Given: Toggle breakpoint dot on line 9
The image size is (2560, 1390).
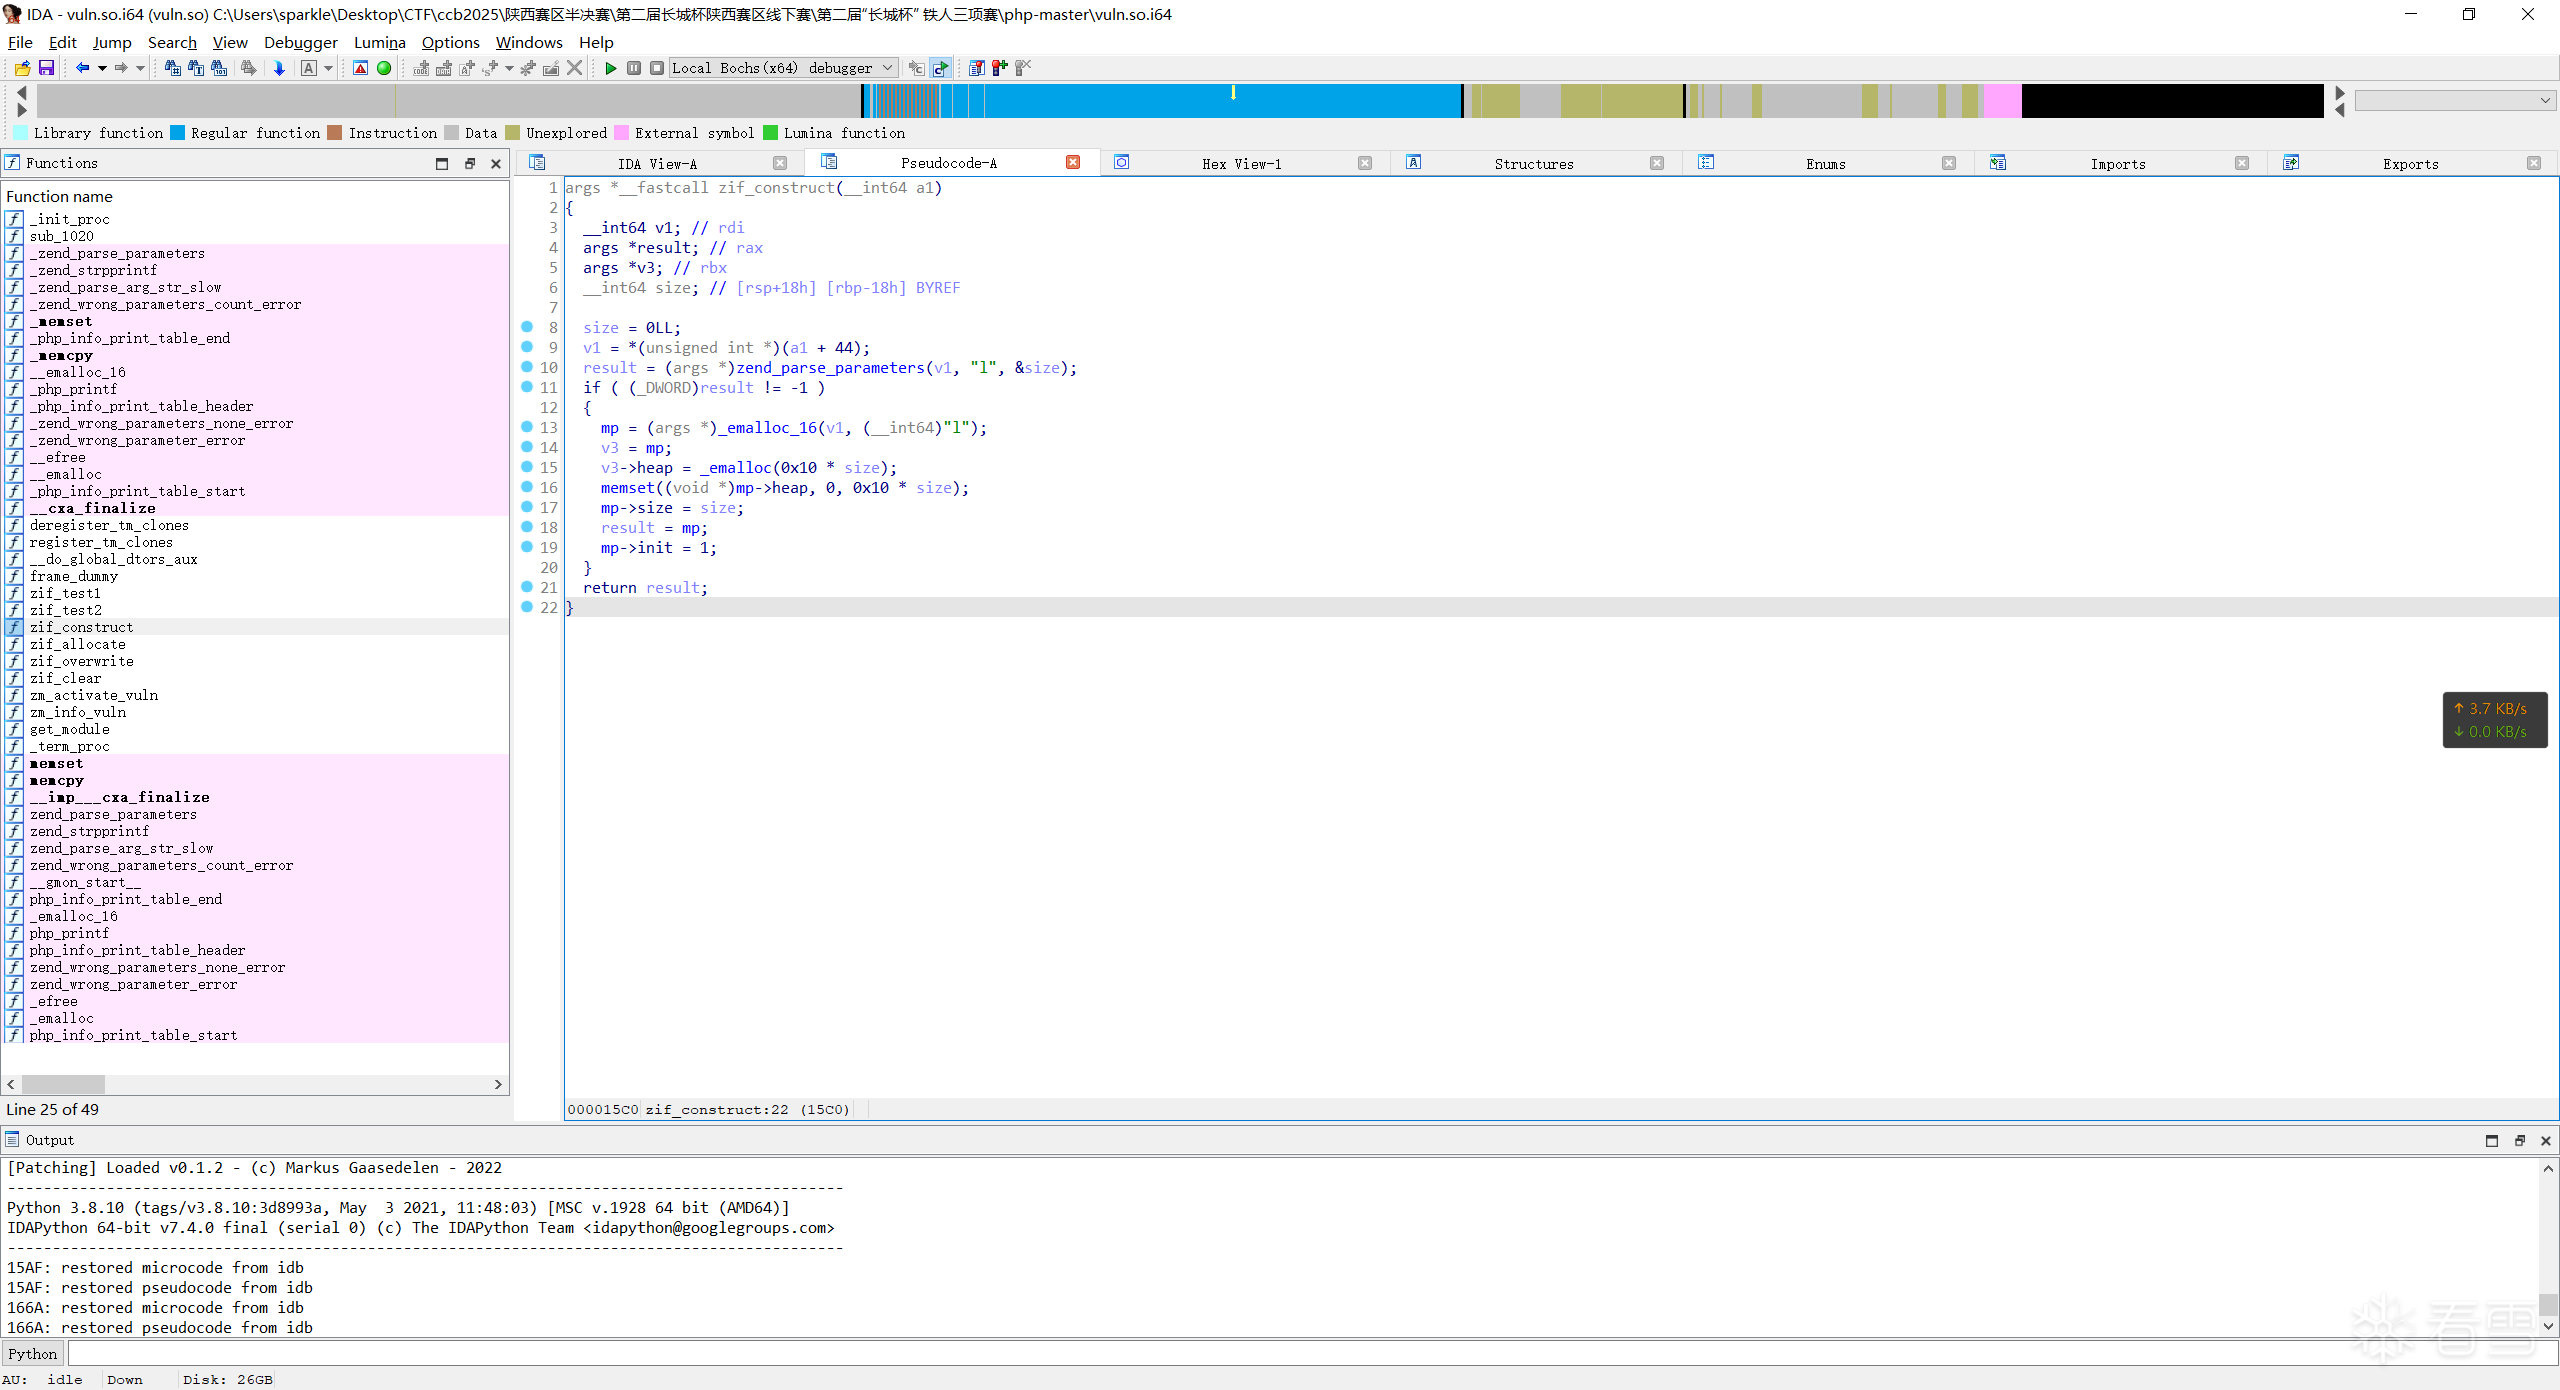Looking at the screenshot, I should click(527, 347).
